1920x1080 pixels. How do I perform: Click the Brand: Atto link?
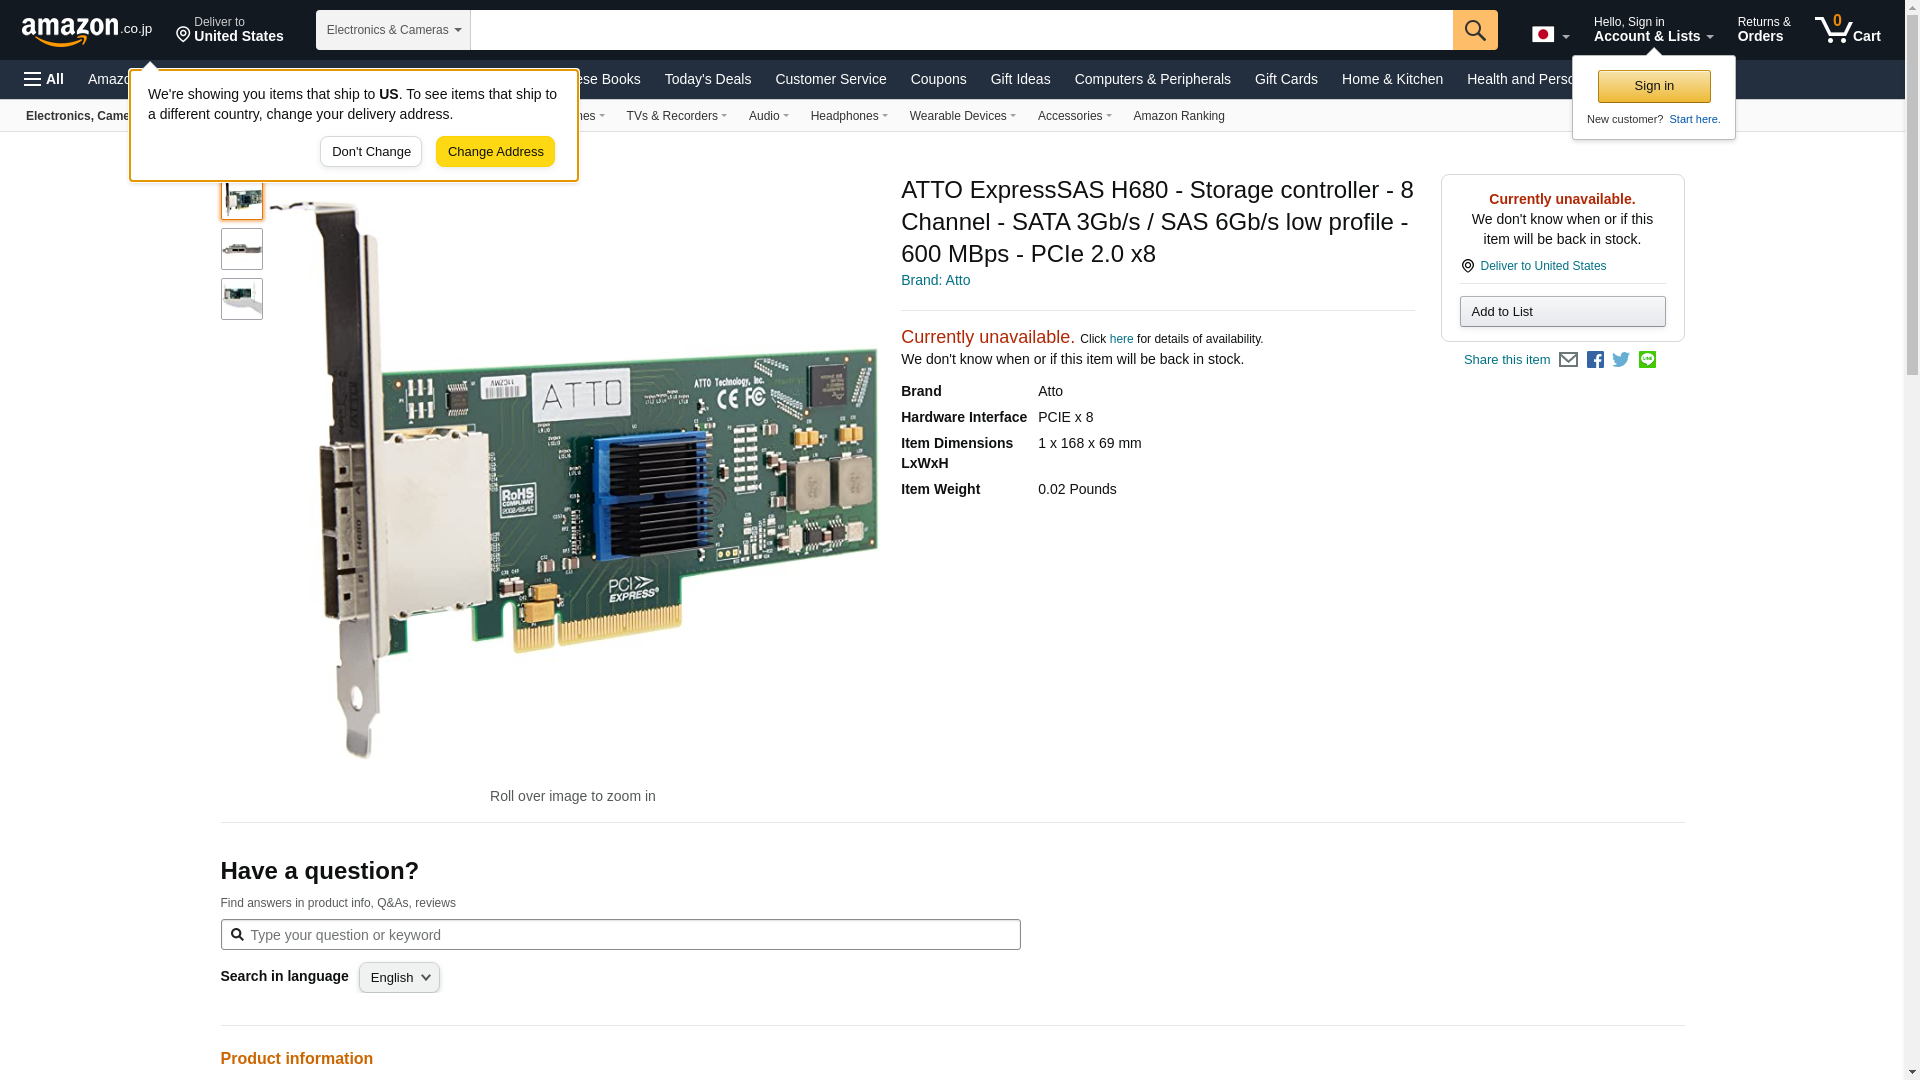935,280
